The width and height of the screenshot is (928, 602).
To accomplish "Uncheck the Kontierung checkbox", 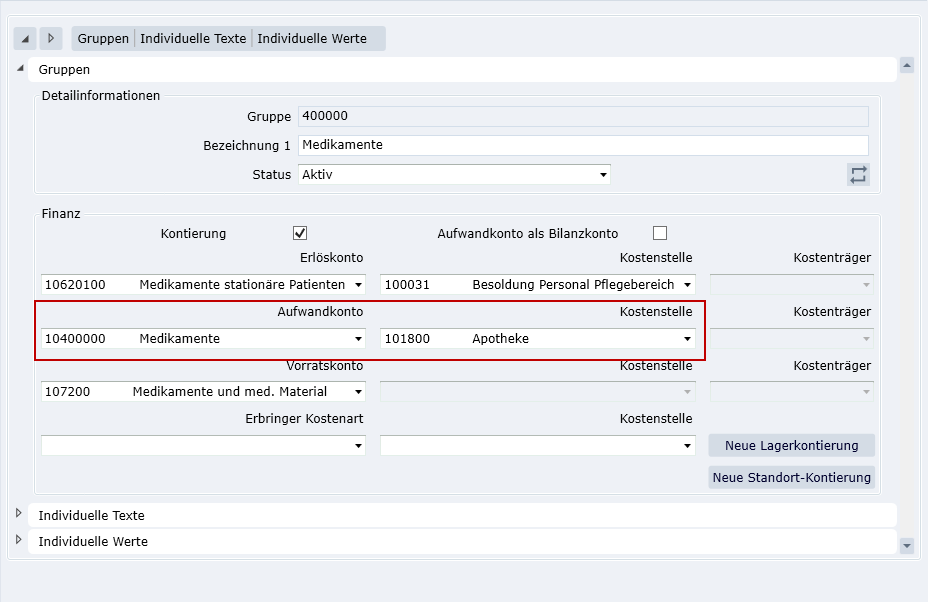I will (x=300, y=233).
